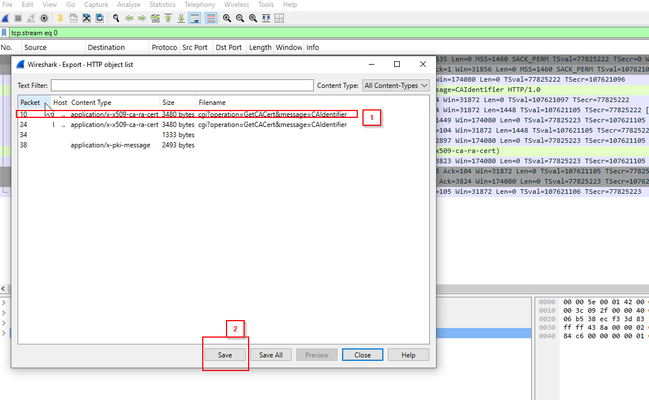
Task: Reset text to normal size icon
Action: [x=253, y=18]
